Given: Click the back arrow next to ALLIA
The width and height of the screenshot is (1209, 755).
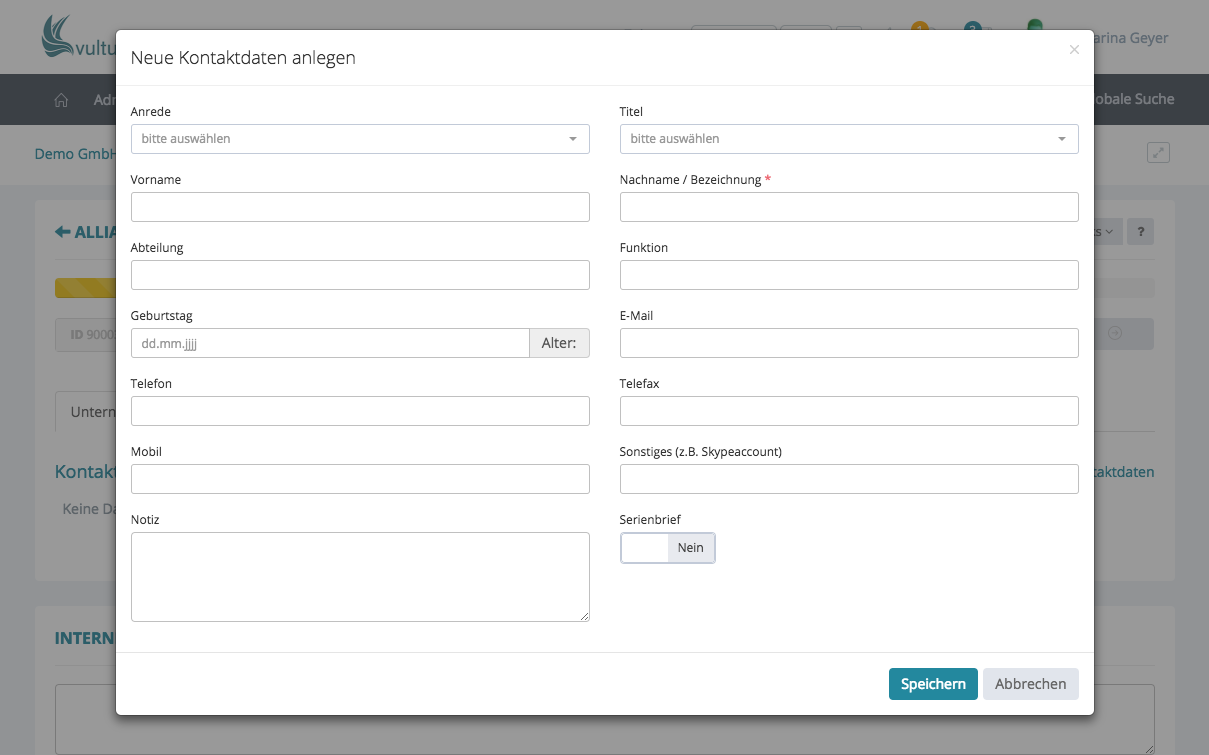Looking at the screenshot, I should click(62, 232).
